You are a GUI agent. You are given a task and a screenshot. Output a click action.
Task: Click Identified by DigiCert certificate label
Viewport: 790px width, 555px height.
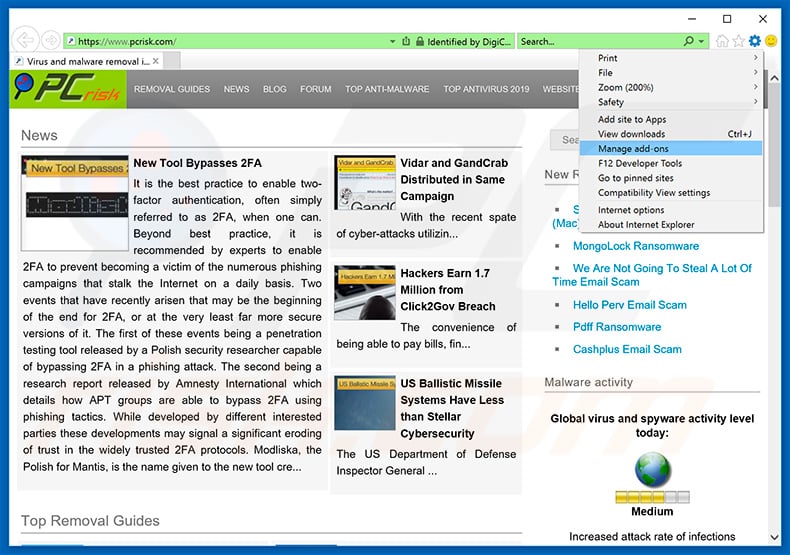469,42
